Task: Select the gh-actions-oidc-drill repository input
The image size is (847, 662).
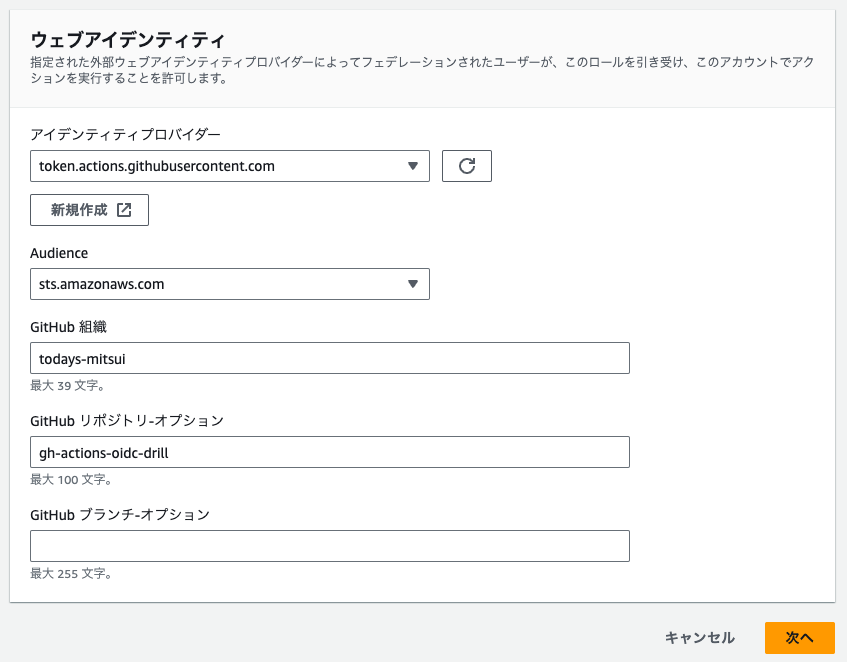Action: 330,452
